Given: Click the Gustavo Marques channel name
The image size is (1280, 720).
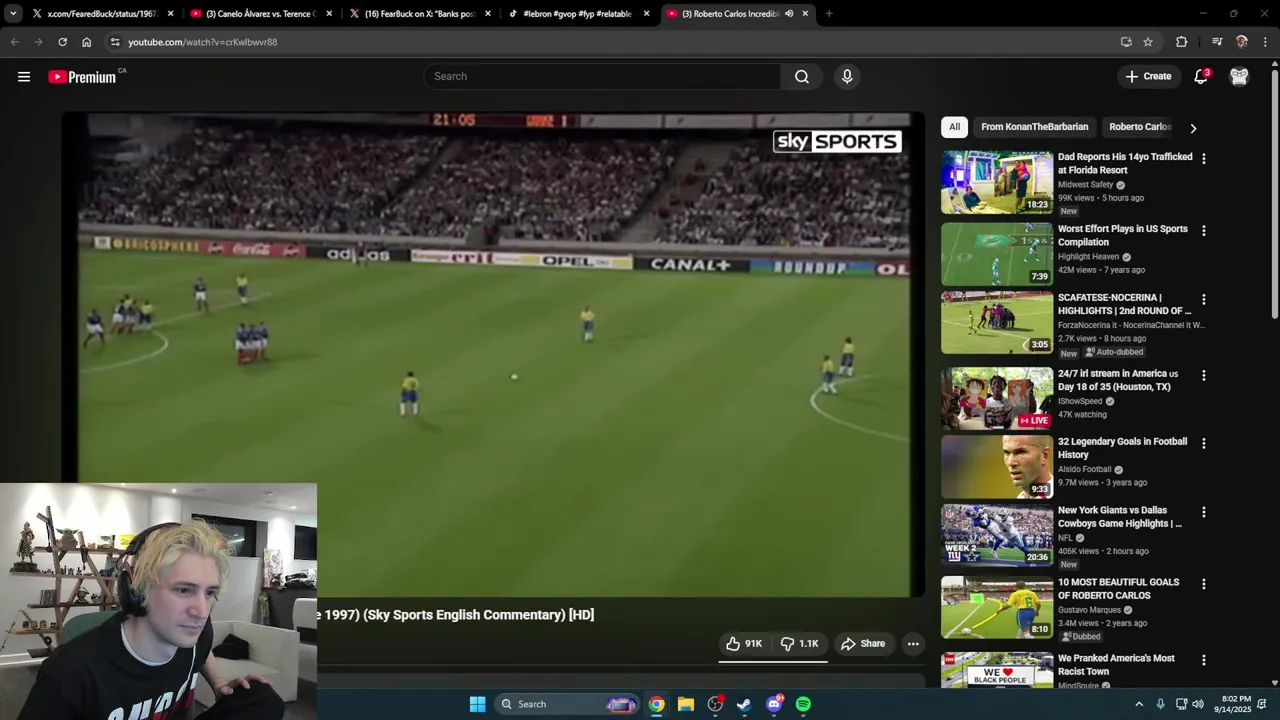Looking at the screenshot, I should coord(1090,610).
